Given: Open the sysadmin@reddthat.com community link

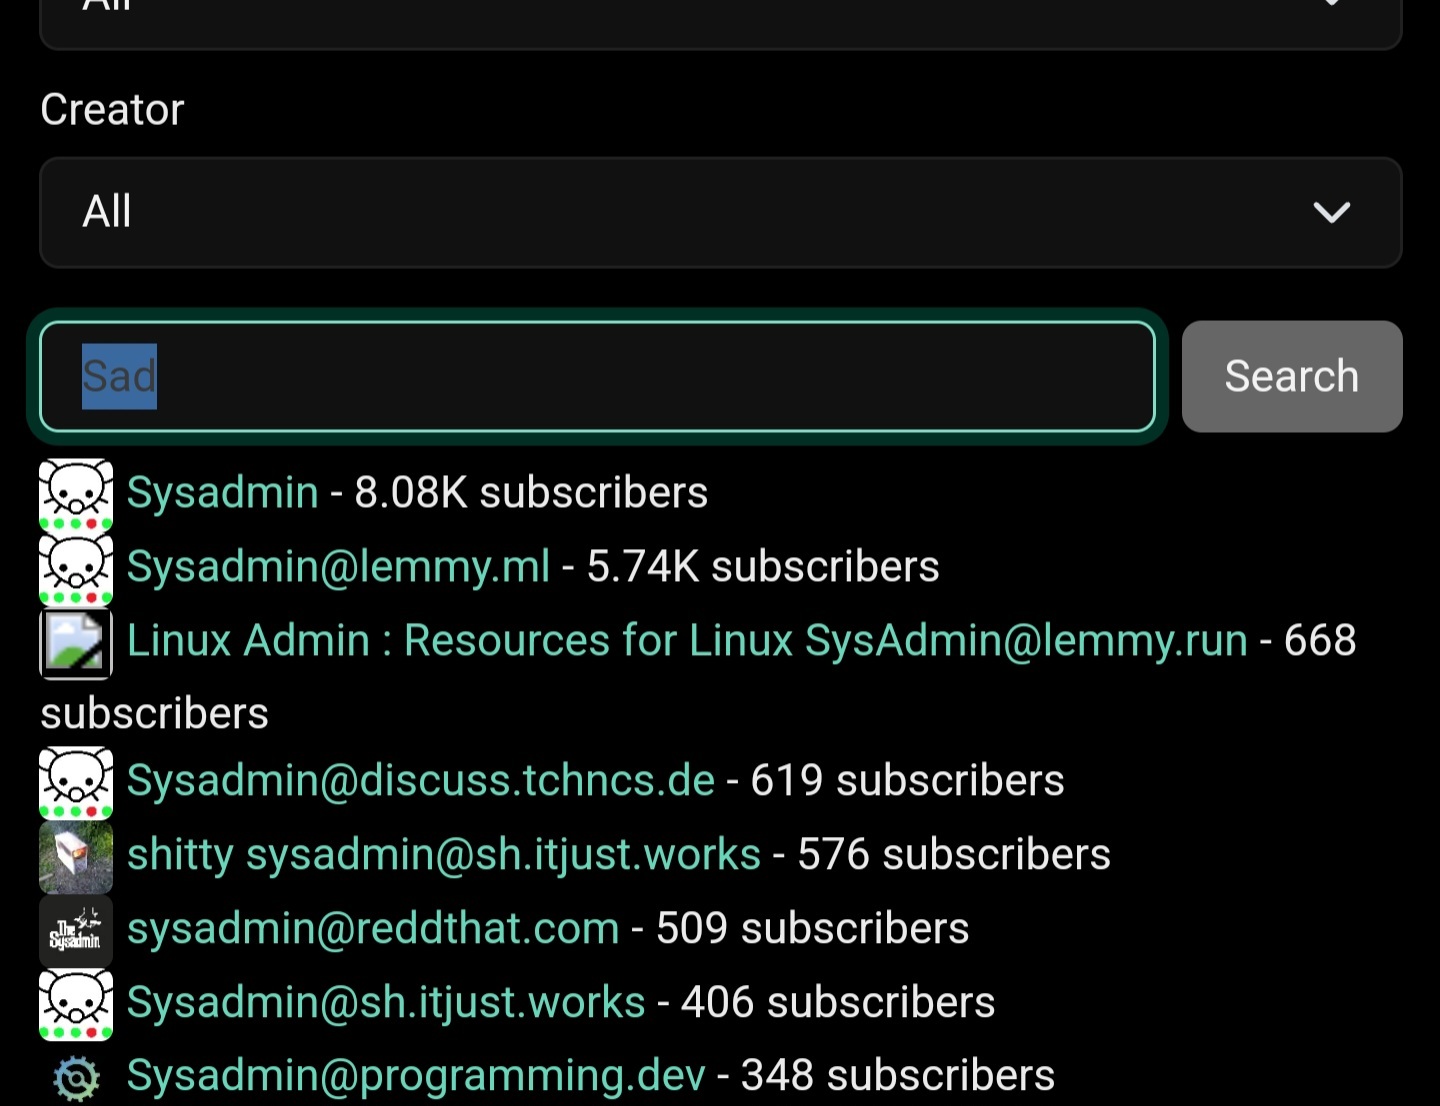Looking at the screenshot, I should point(372,929).
